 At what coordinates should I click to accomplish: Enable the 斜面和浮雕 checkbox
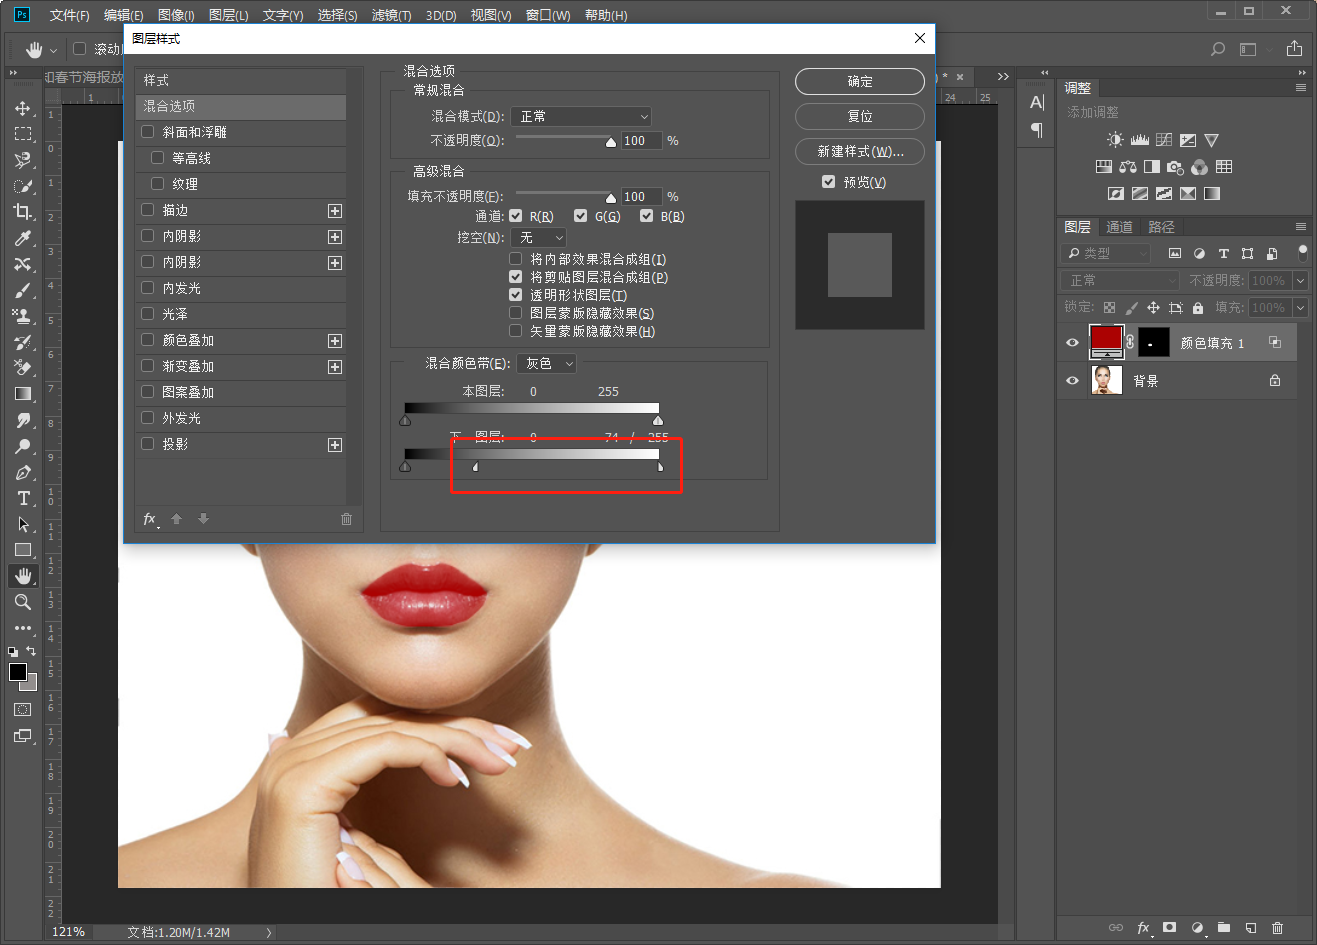(x=148, y=132)
